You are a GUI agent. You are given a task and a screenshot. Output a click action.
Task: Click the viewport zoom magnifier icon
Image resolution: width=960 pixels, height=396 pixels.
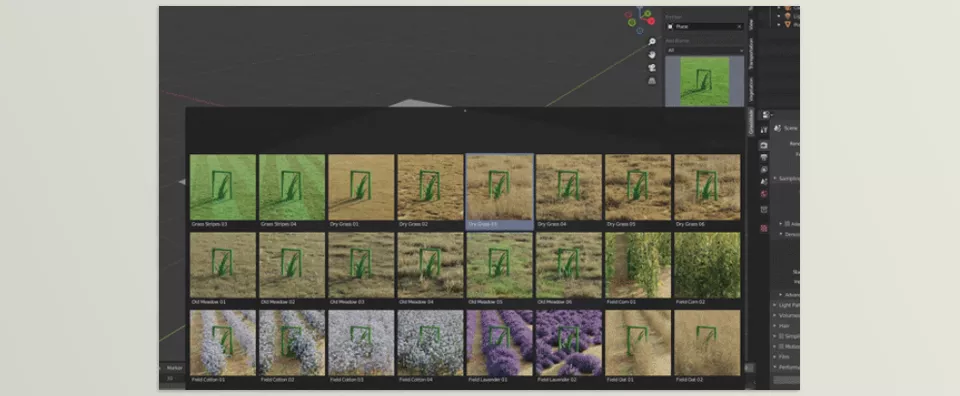(652, 42)
